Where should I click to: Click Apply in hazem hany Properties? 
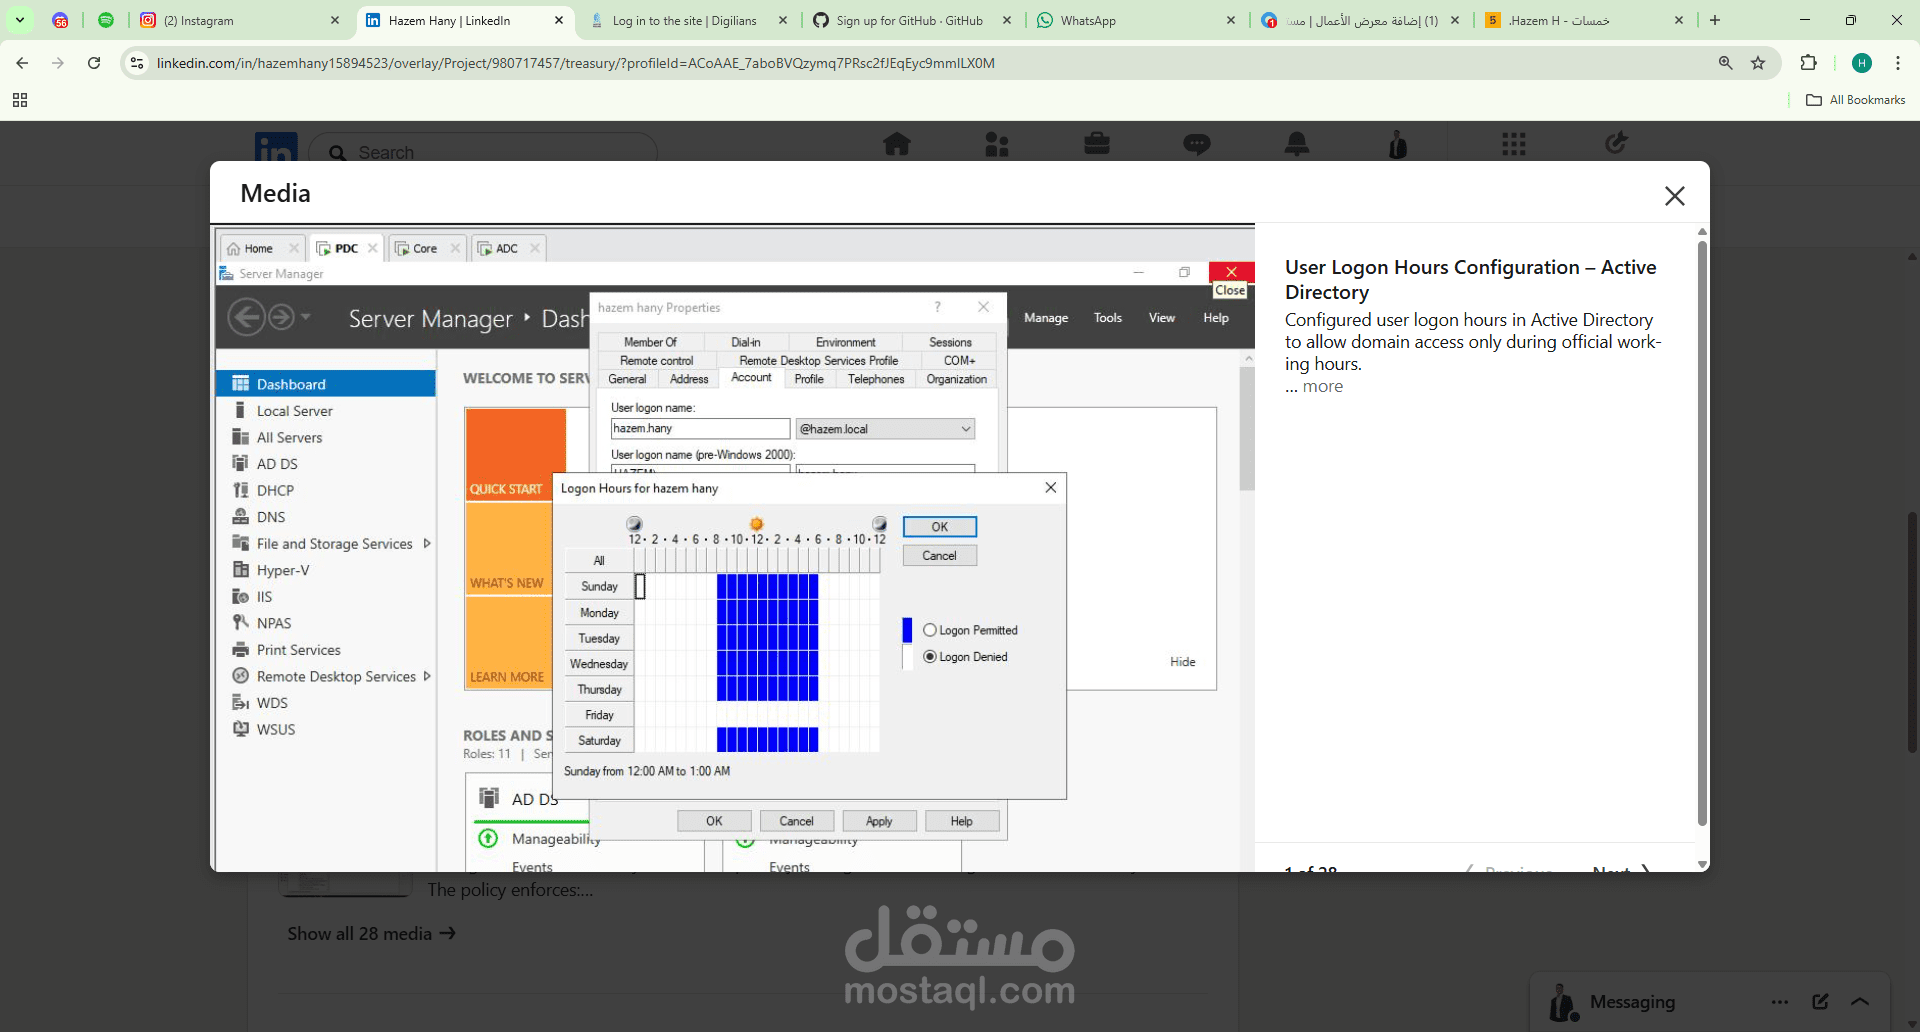coord(879,821)
